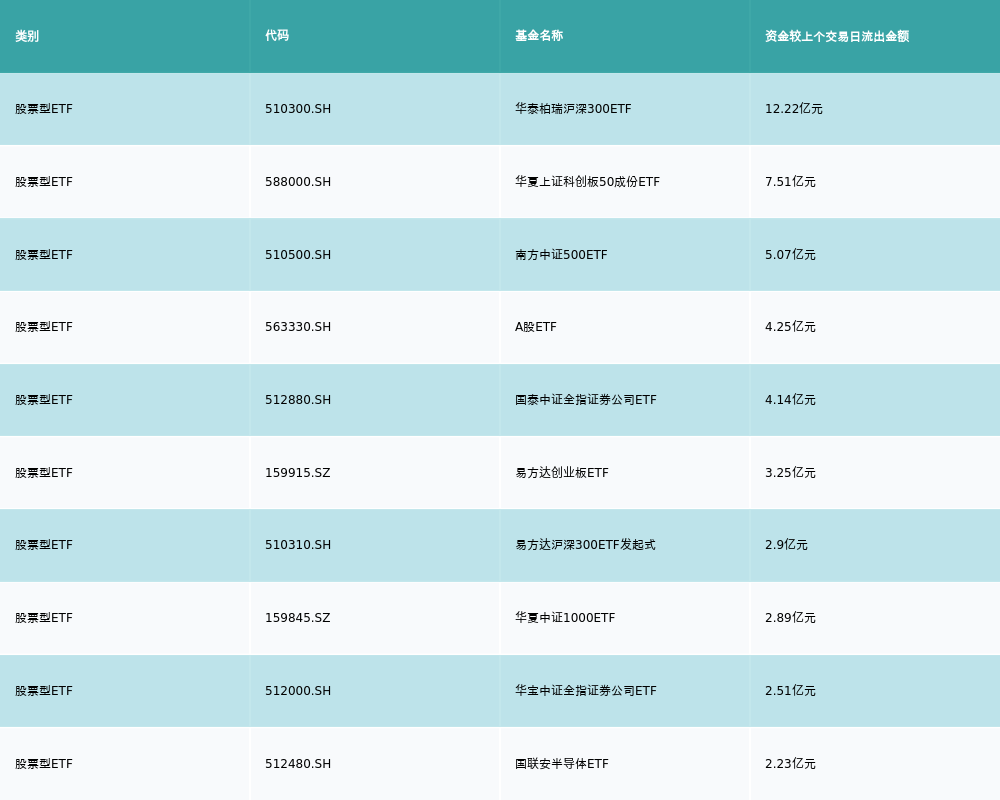The width and height of the screenshot is (1000, 800).
Task: Select code 563330.SH
Action: tap(298, 327)
